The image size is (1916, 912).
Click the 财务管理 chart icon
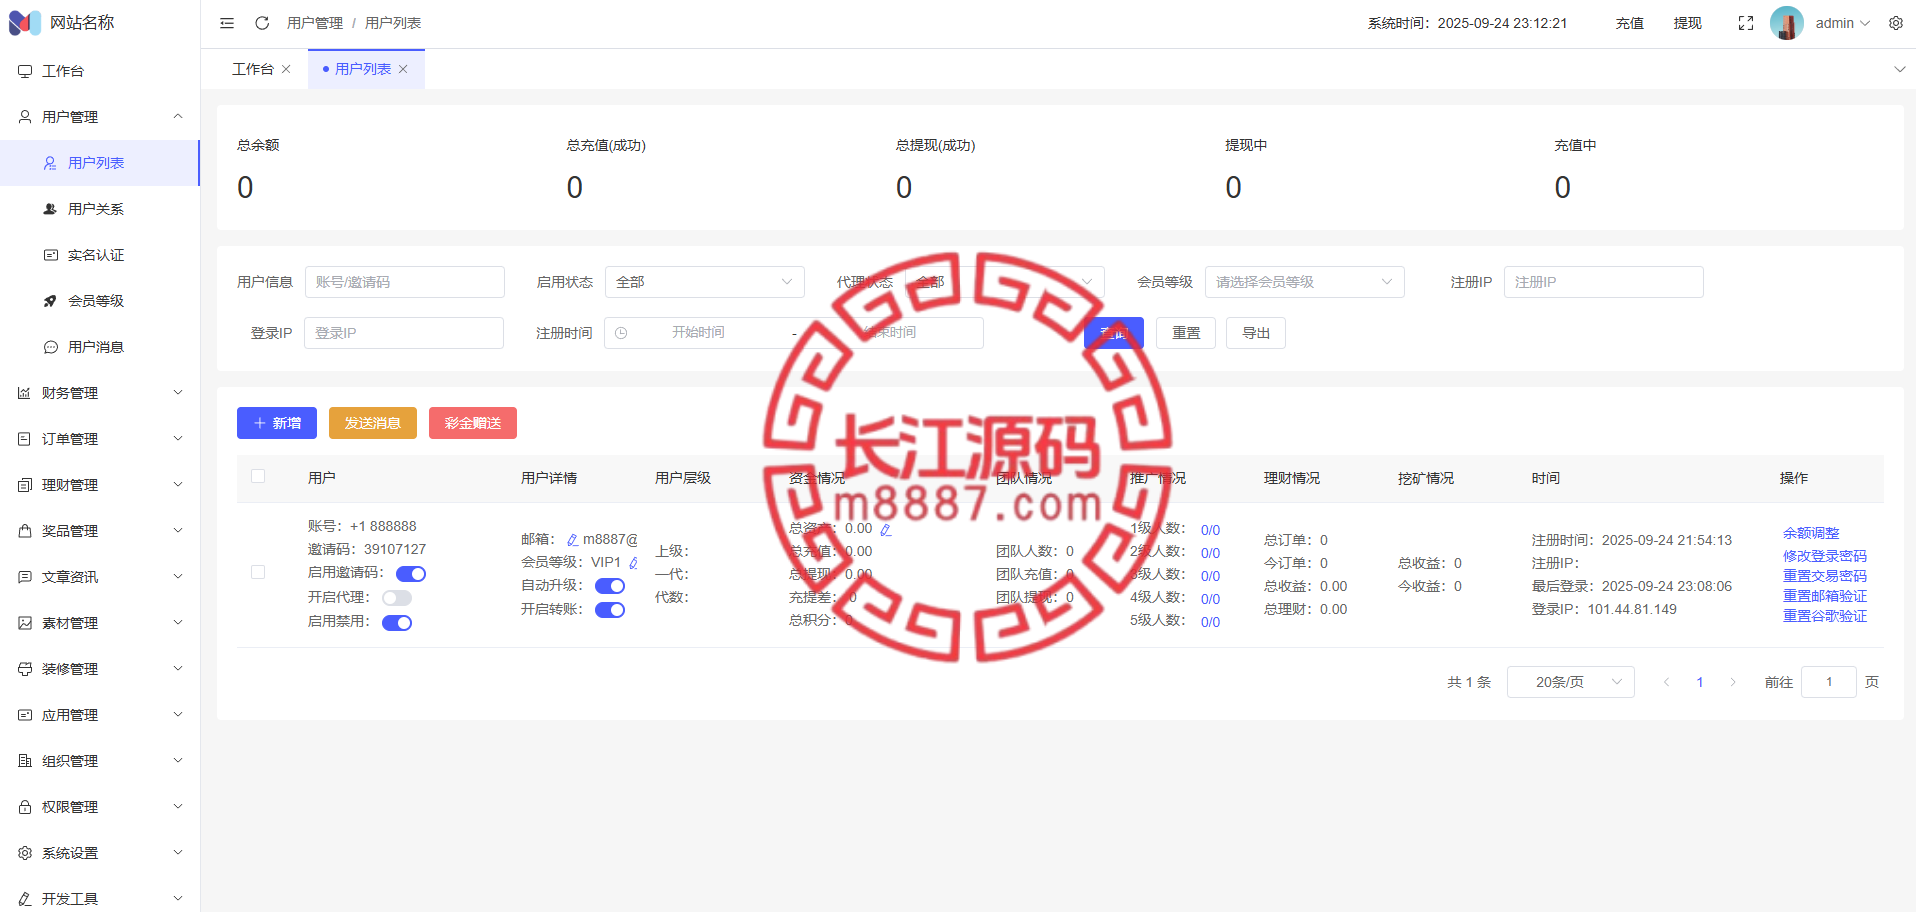(25, 393)
